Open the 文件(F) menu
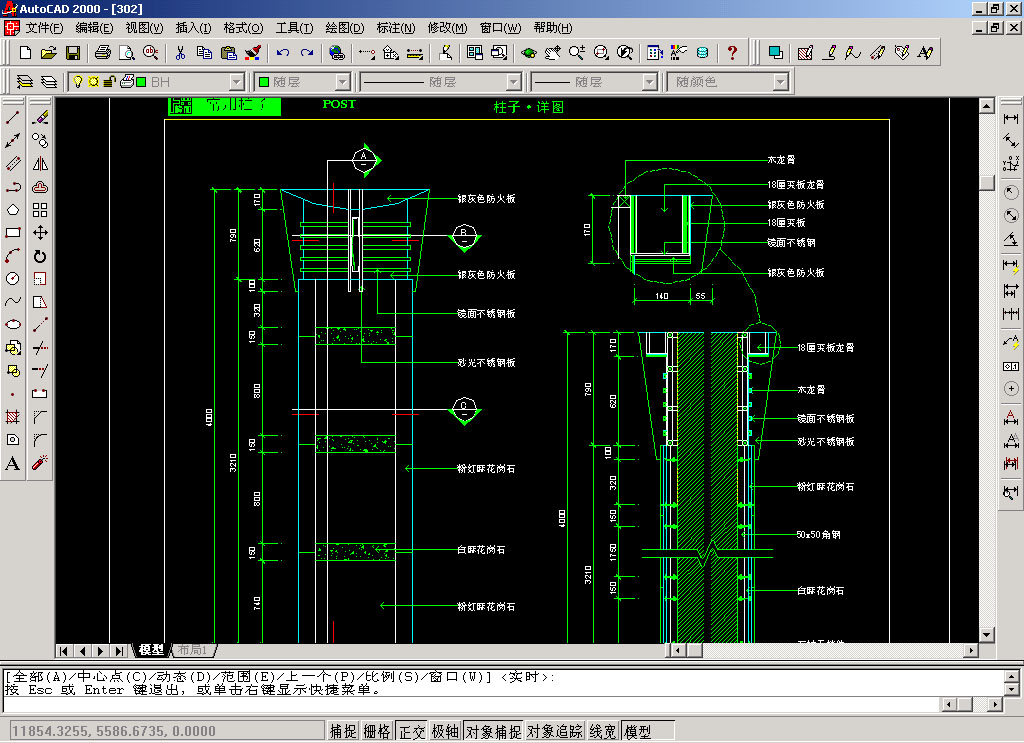The width and height of the screenshot is (1024, 743). (44, 28)
